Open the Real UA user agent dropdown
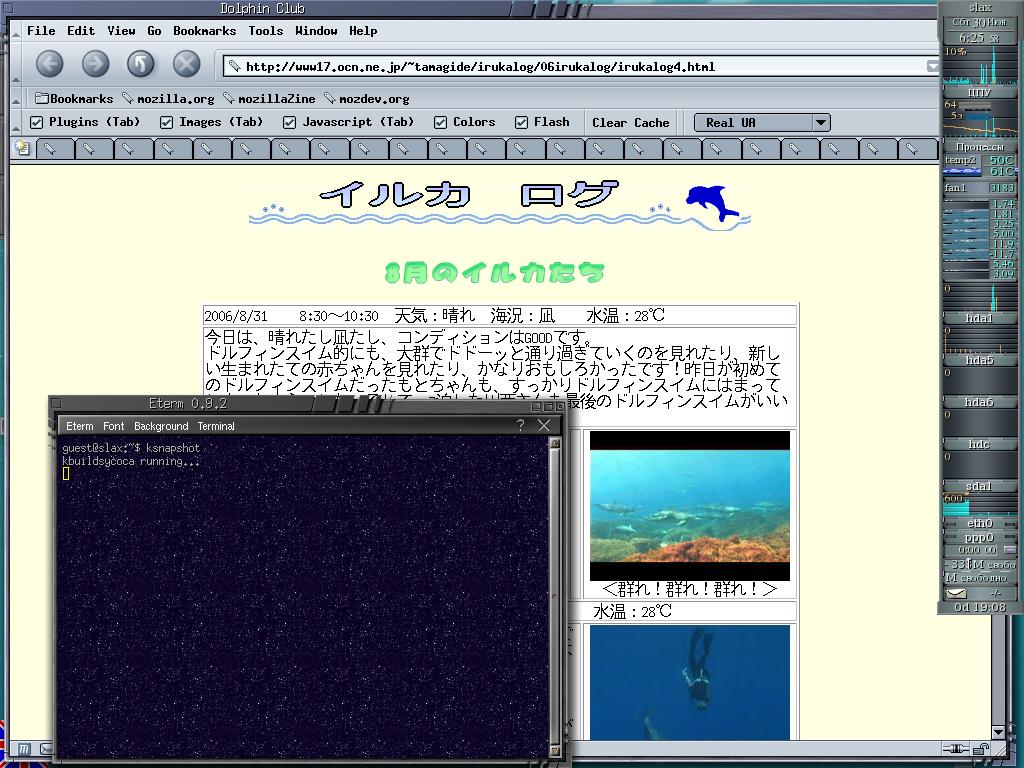The width and height of the screenshot is (1024, 768). 762,123
